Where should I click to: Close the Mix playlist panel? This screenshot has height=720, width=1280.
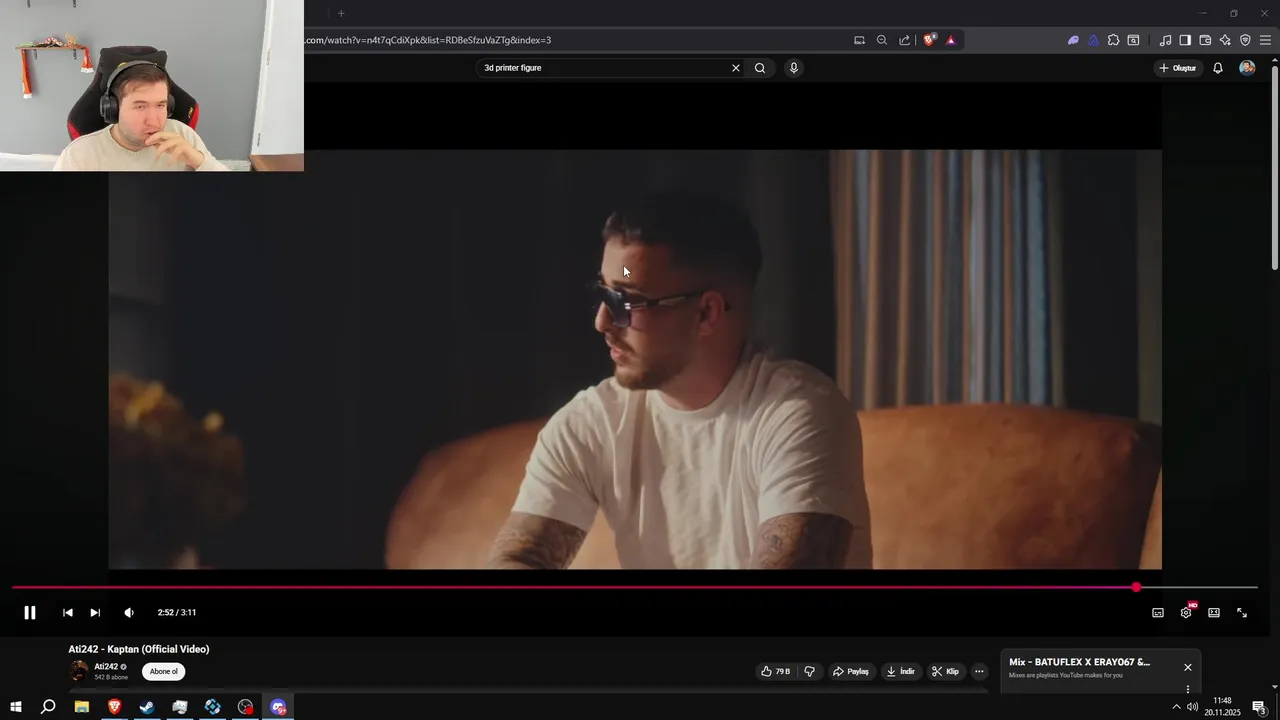pos(1188,667)
